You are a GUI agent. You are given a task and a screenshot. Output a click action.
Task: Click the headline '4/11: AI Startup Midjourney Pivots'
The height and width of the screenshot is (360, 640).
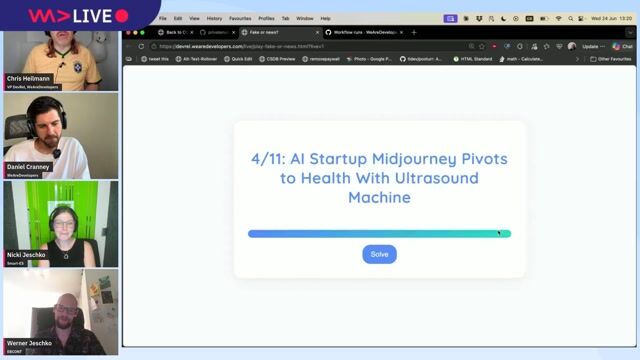(x=379, y=159)
